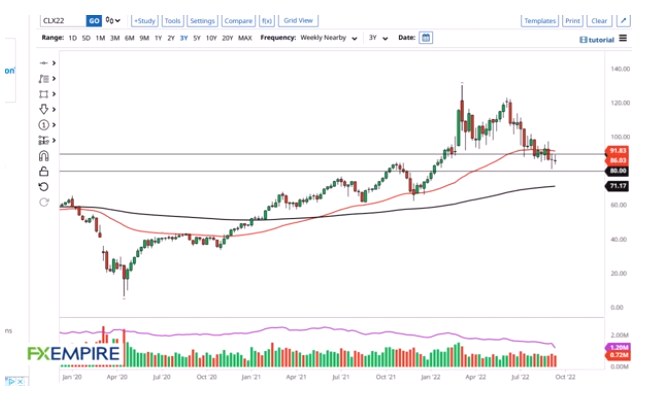Open the +Study button
Image resolution: width=655 pixels, height=399 pixels.
[144, 20]
